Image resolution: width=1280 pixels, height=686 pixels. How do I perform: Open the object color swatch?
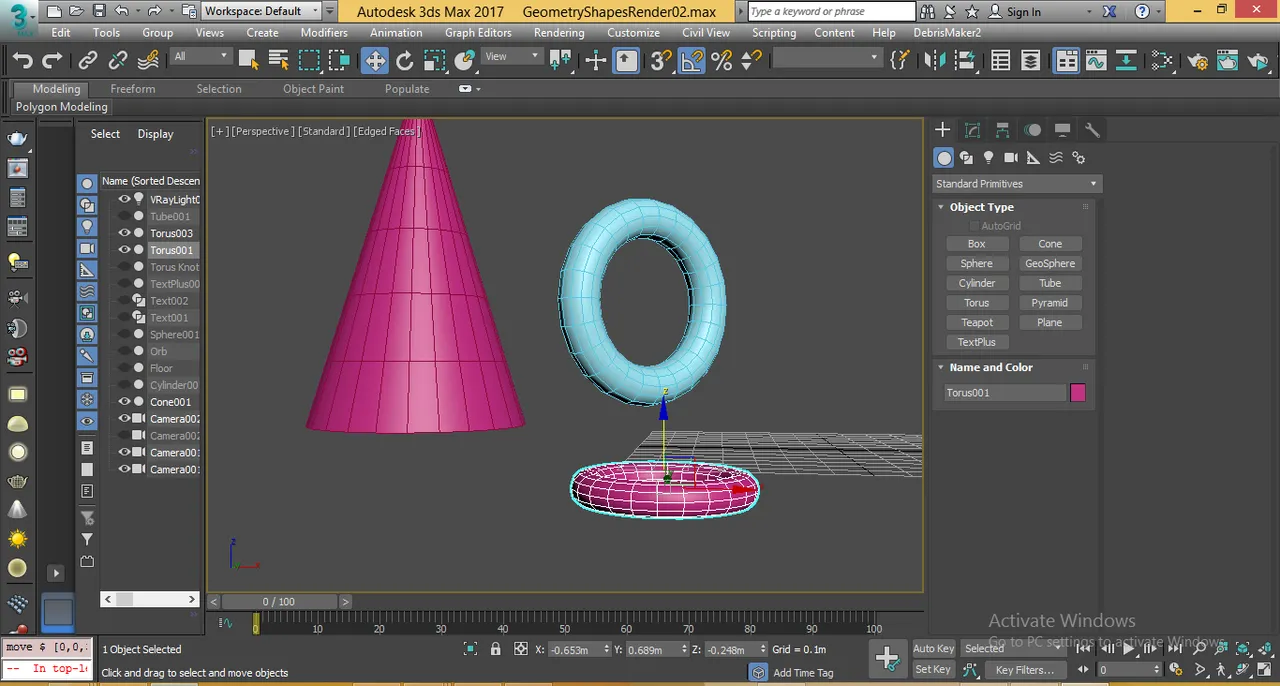[1078, 393]
